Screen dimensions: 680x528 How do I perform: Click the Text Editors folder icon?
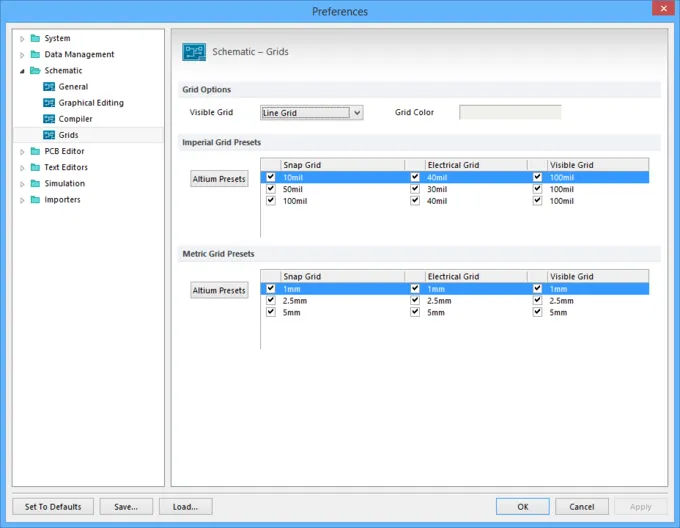pyautogui.click(x=36, y=167)
